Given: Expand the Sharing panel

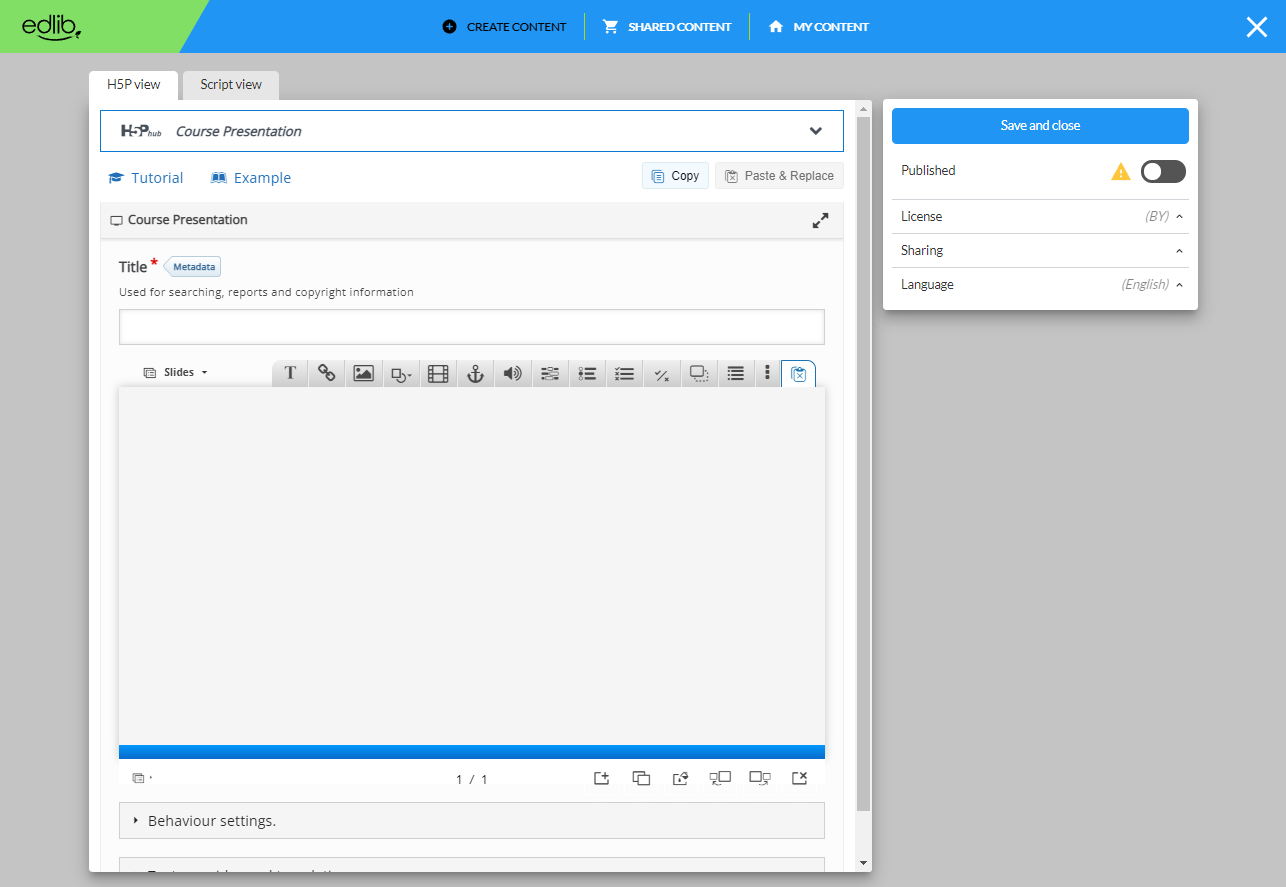Looking at the screenshot, I should coord(1040,251).
